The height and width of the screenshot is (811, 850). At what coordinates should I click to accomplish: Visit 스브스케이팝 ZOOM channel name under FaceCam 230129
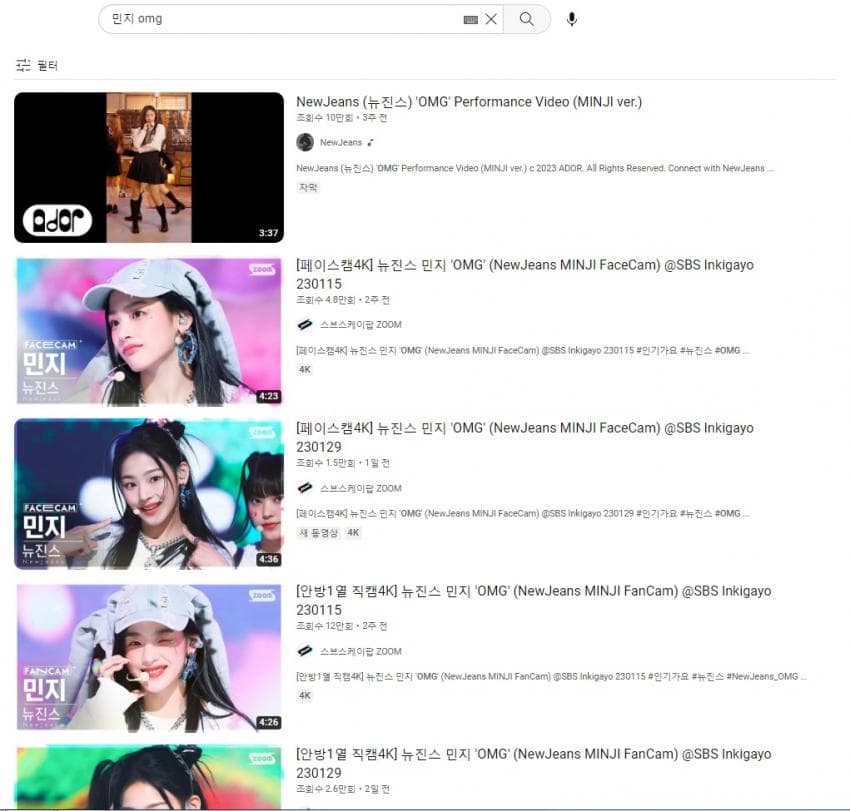pyautogui.click(x=360, y=488)
